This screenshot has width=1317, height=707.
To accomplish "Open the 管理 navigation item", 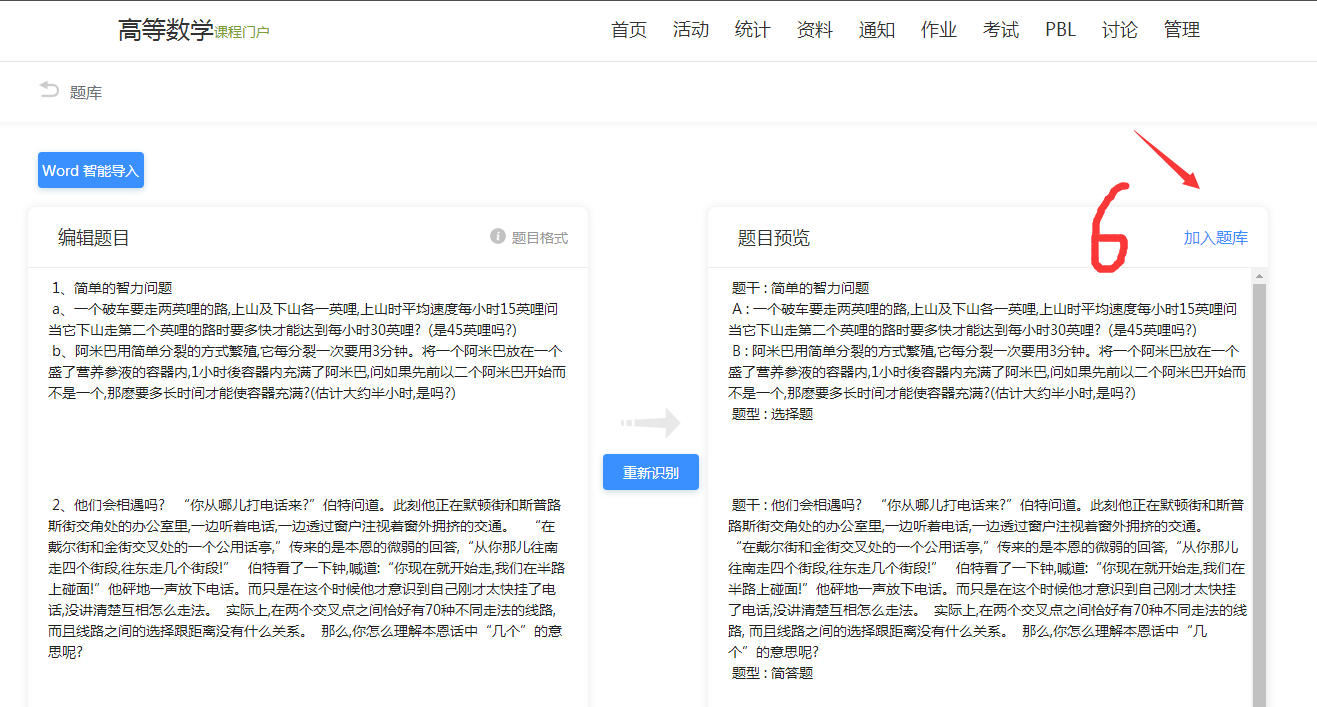I will click(x=1182, y=30).
